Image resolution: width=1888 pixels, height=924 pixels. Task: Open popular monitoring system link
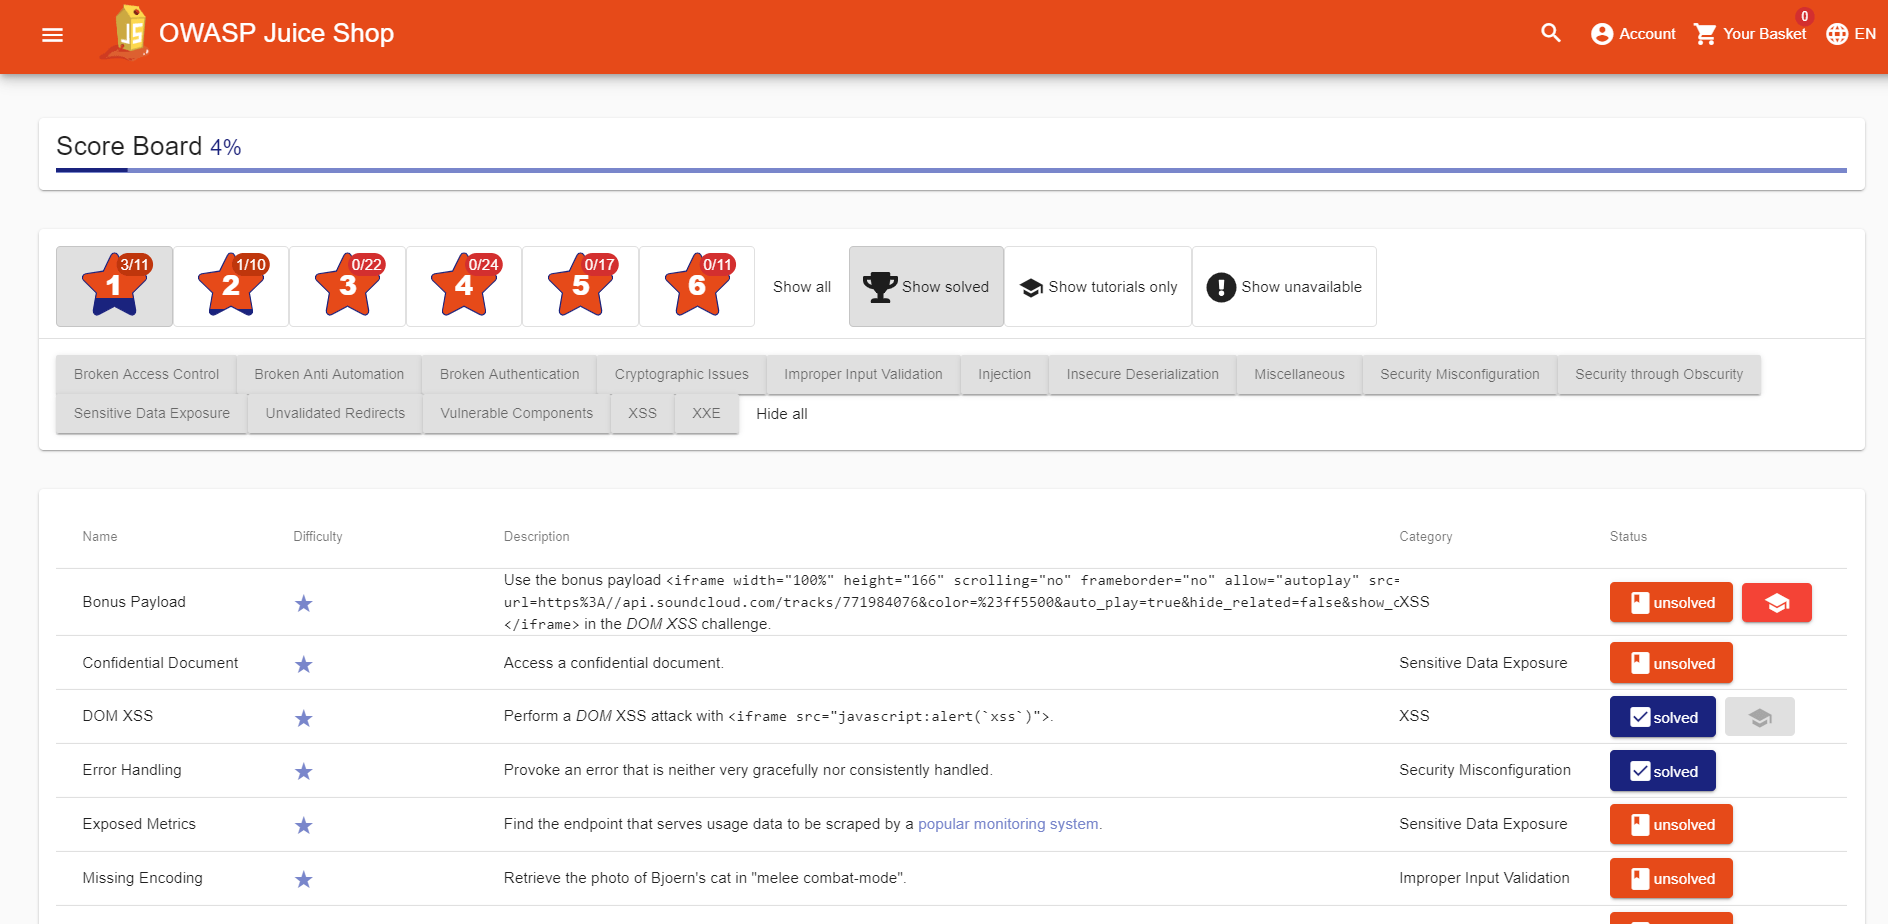[x=1009, y=824]
